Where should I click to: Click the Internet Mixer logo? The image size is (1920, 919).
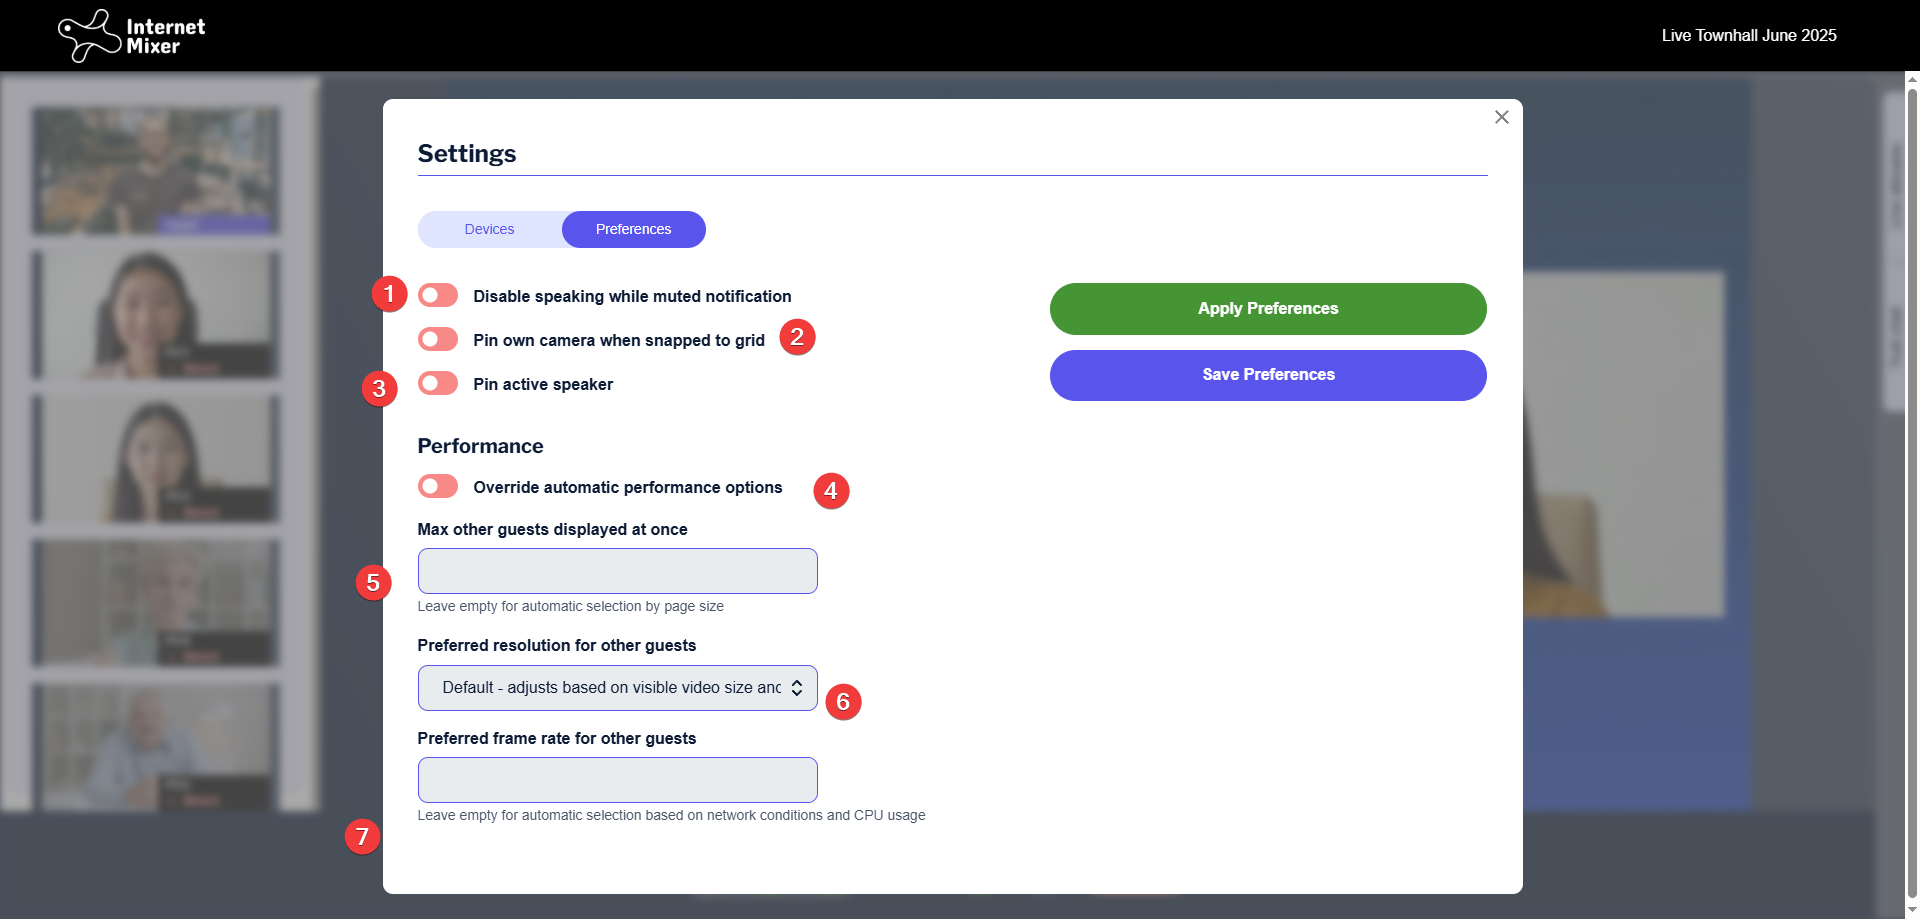click(x=131, y=36)
